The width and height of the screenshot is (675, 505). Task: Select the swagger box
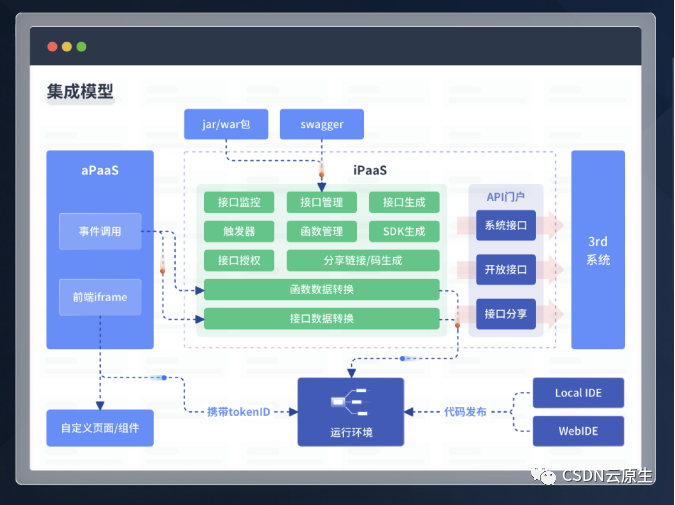pyautogui.click(x=322, y=124)
